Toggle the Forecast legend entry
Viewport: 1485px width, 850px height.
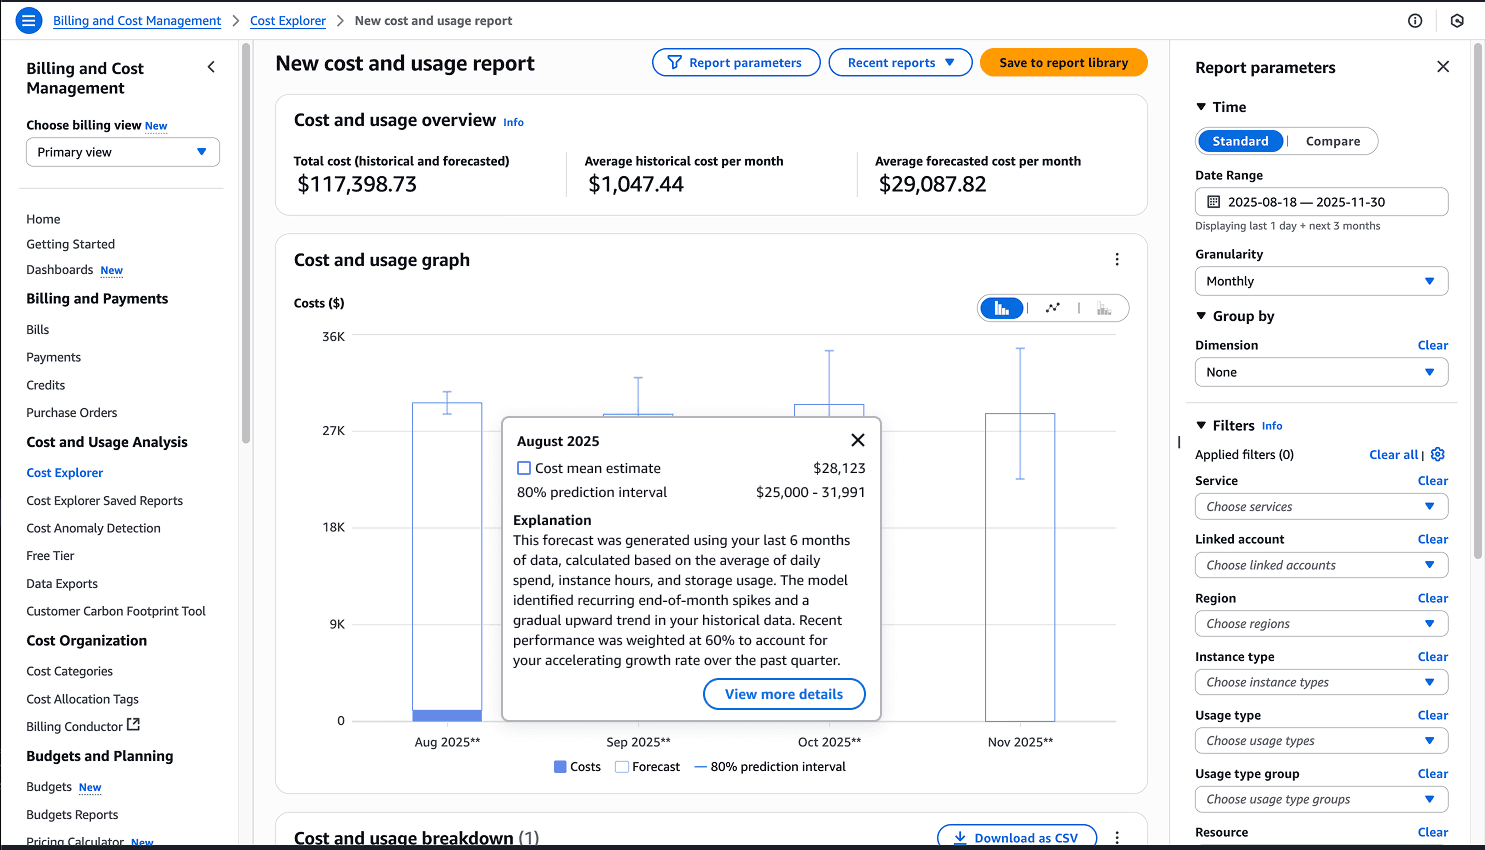click(648, 767)
